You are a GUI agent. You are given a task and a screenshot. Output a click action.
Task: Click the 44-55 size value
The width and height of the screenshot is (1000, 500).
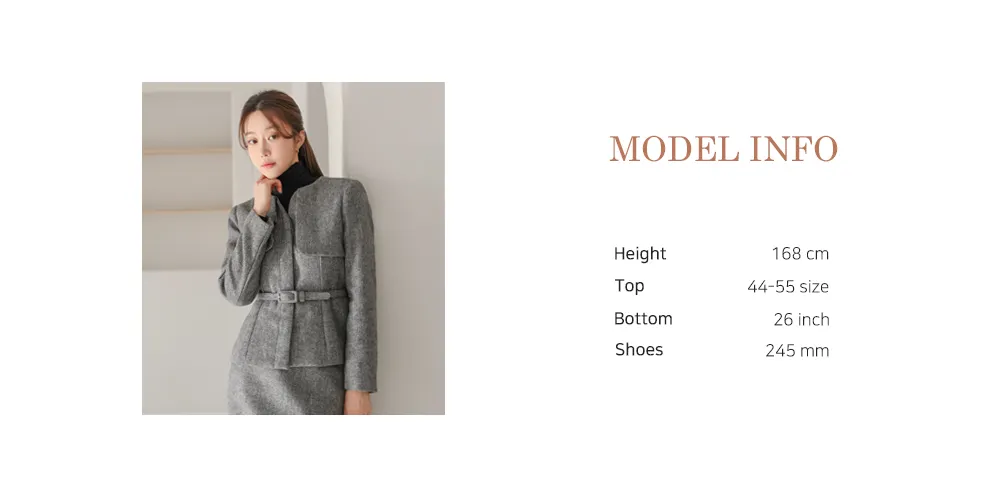(x=788, y=287)
